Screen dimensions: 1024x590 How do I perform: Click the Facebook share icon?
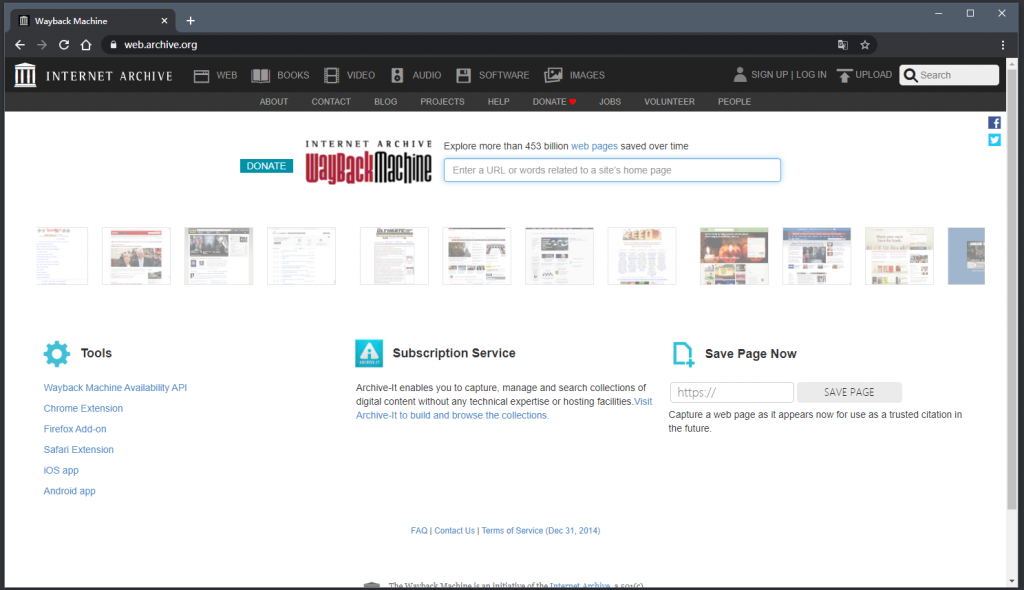[x=994, y=123]
